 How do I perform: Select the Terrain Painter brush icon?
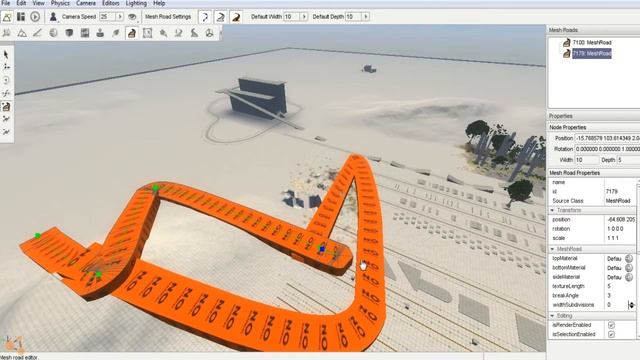38,33
